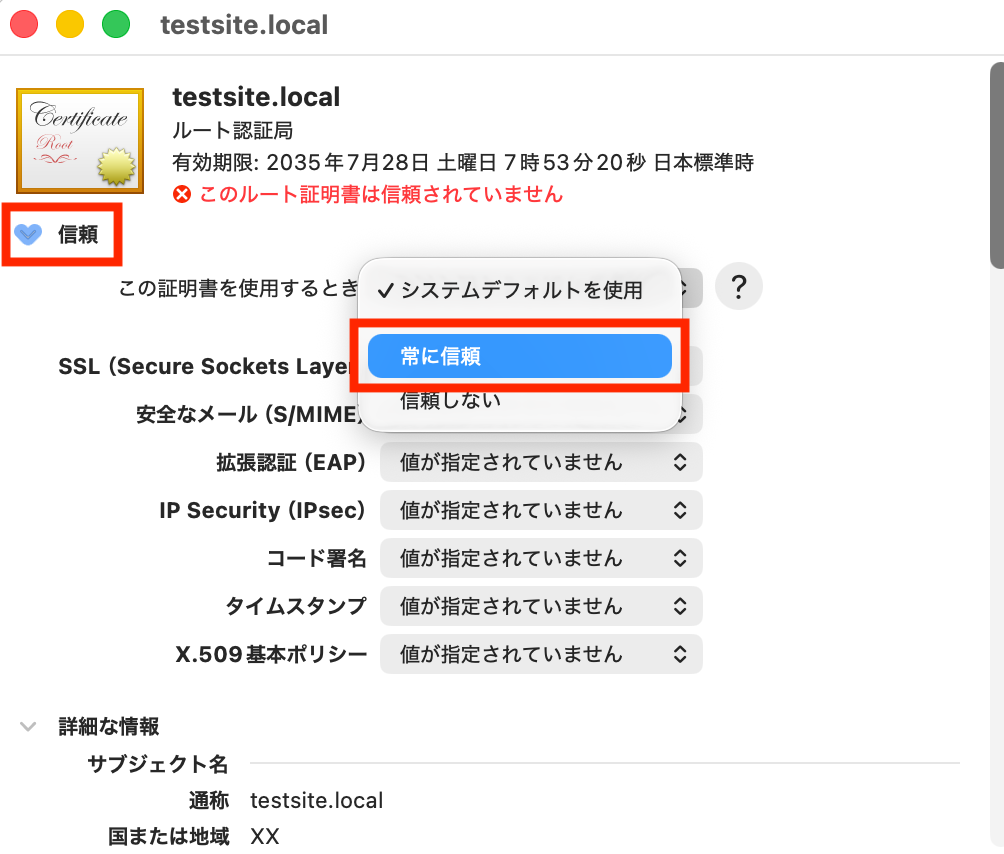This screenshot has width=1004, height=854.
Task: Click the vertical scrollbar thumb
Action: [x=997, y=165]
